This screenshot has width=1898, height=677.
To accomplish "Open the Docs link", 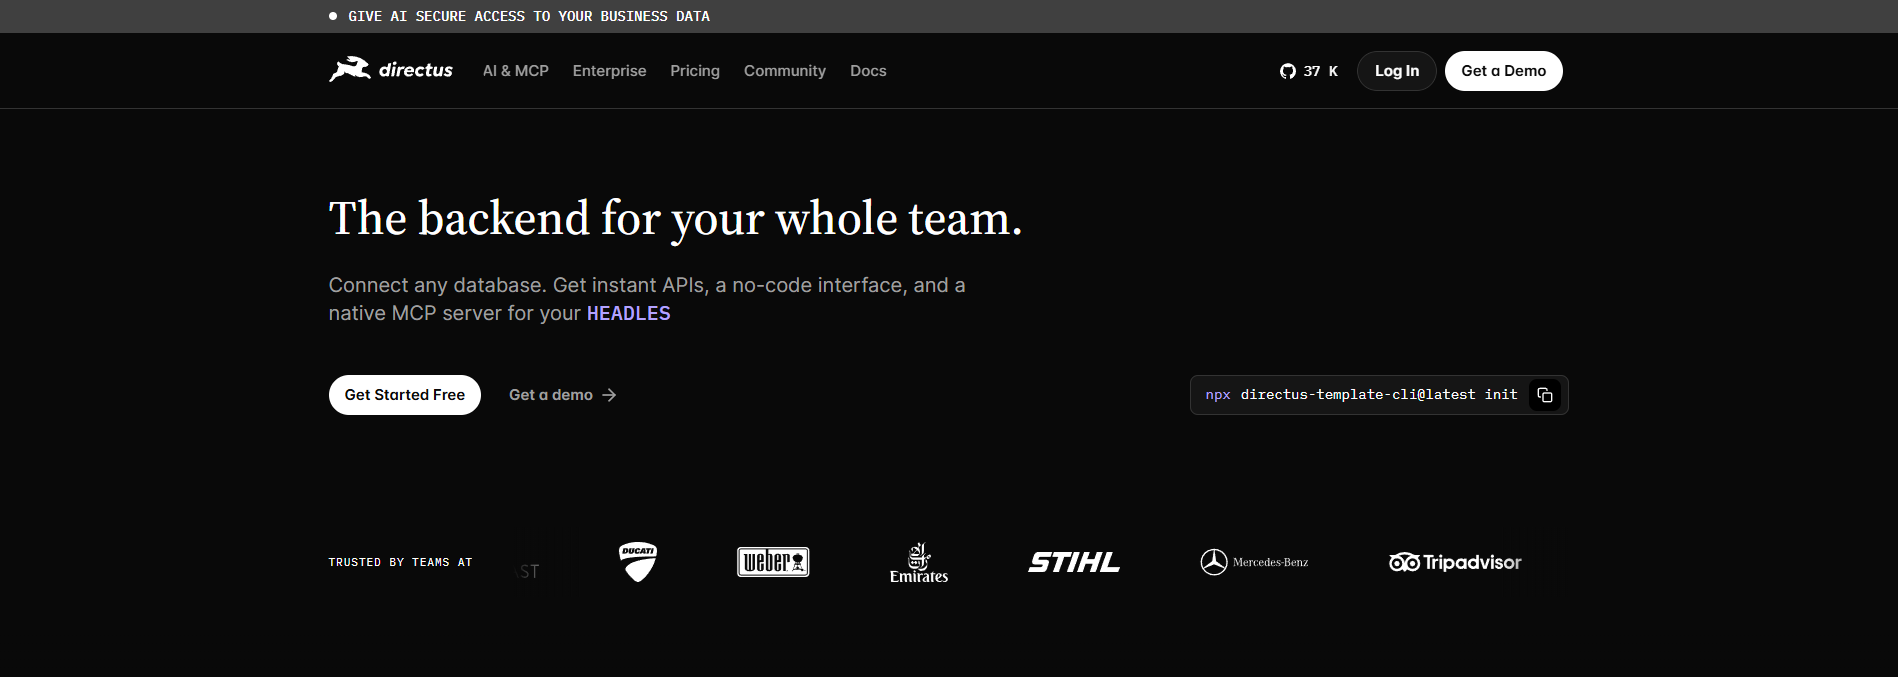I will click(x=868, y=71).
